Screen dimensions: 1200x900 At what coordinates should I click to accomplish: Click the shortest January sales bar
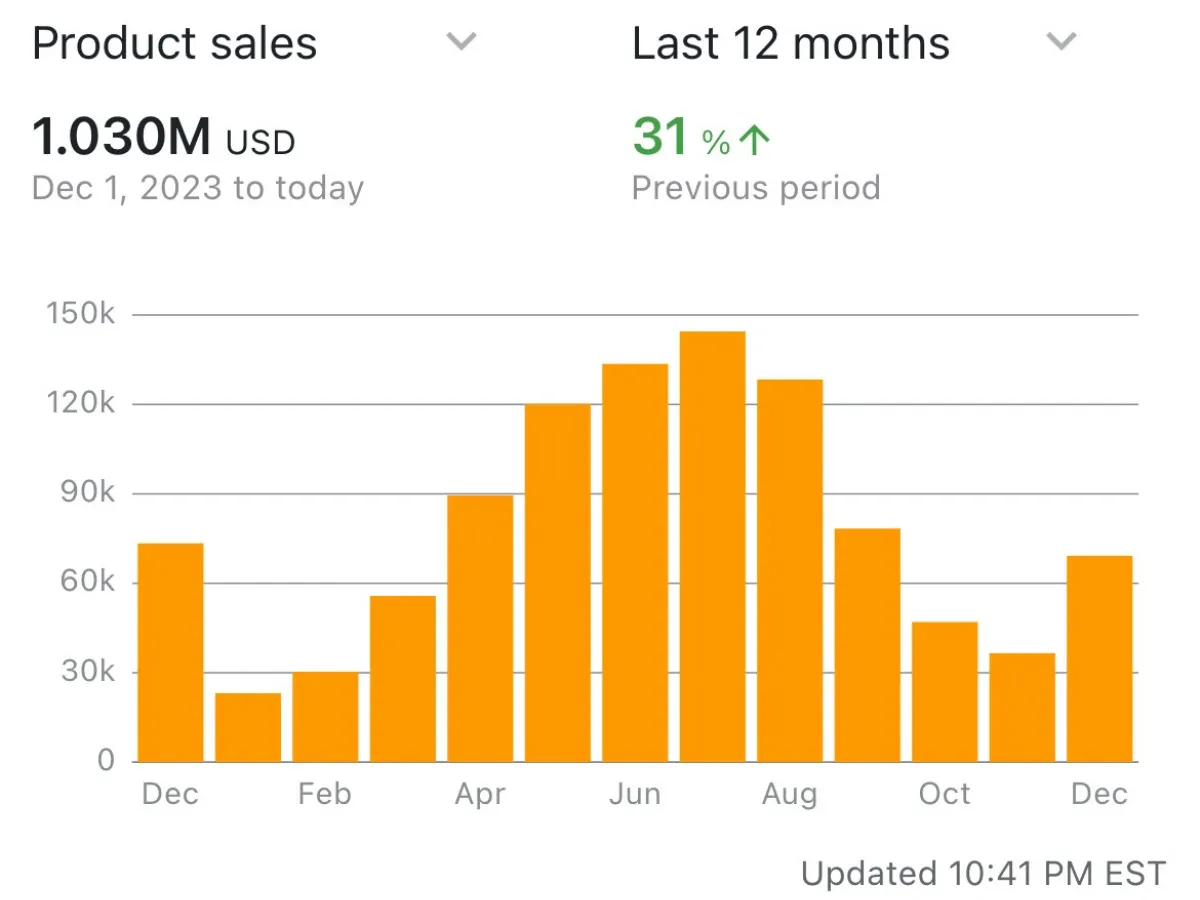[247, 725]
